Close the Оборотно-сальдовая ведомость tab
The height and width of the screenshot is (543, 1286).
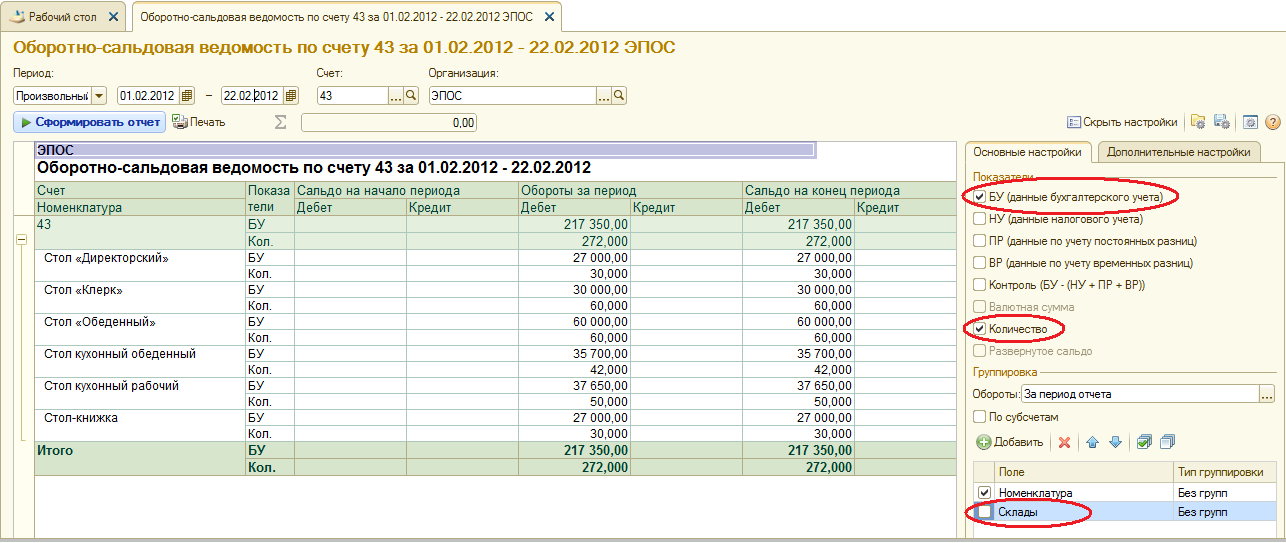548,17
